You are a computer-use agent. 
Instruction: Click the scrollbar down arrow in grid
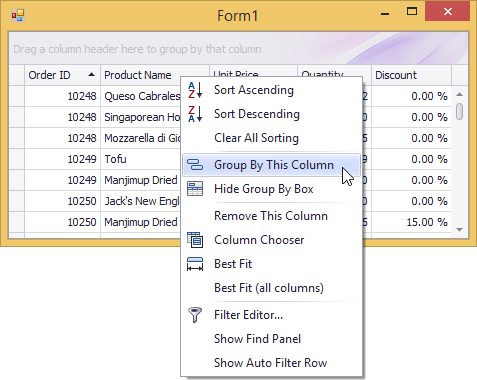pyautogui.click(x=460, y=230)
